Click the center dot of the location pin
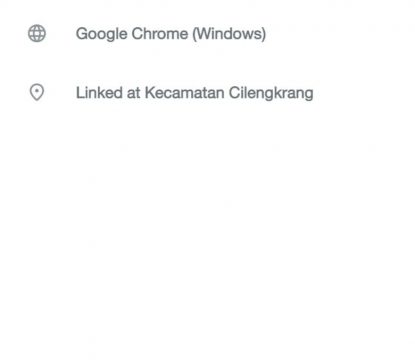Screen dimensions: 415x360 pyautogui.click(x=37, y=91)
